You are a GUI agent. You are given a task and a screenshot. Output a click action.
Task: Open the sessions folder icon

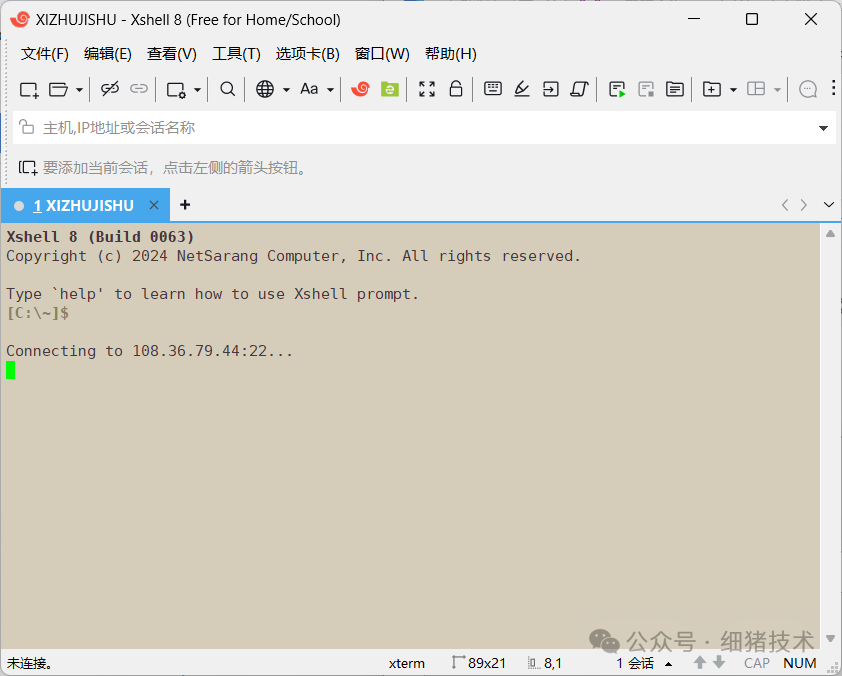tap(58, 89)
